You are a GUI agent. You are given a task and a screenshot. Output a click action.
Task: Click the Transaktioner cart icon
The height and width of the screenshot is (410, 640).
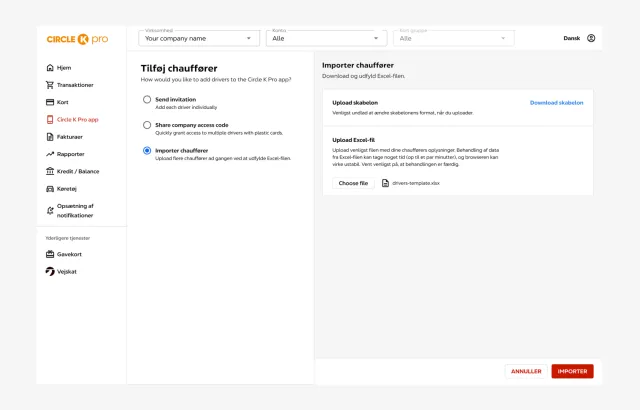[x=50, y=85]
